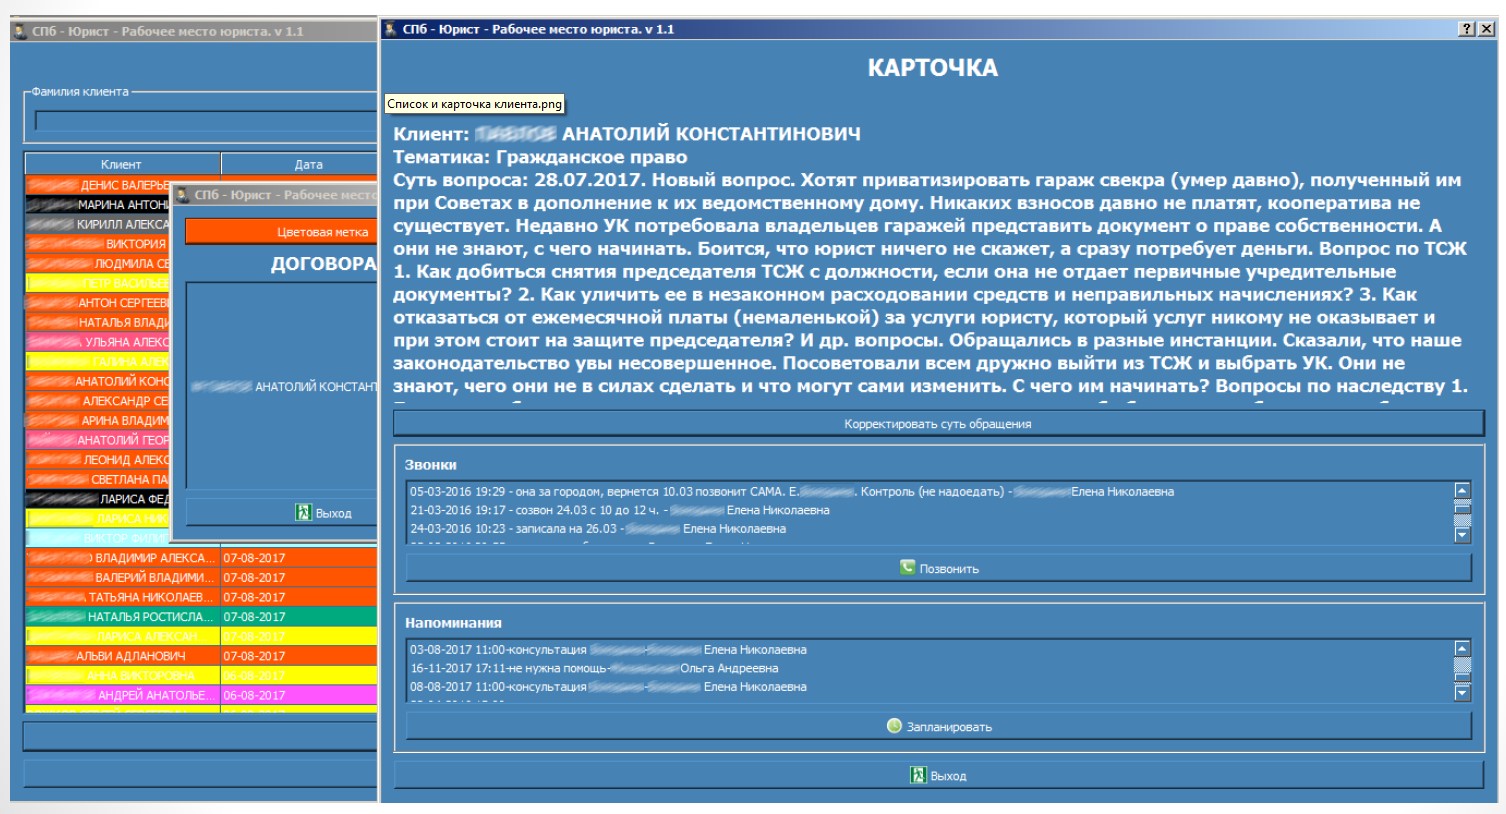Select reminder 08-08-2017 11:00 консультация
This screenshot has width=1506, height=814.
(608, 686)
